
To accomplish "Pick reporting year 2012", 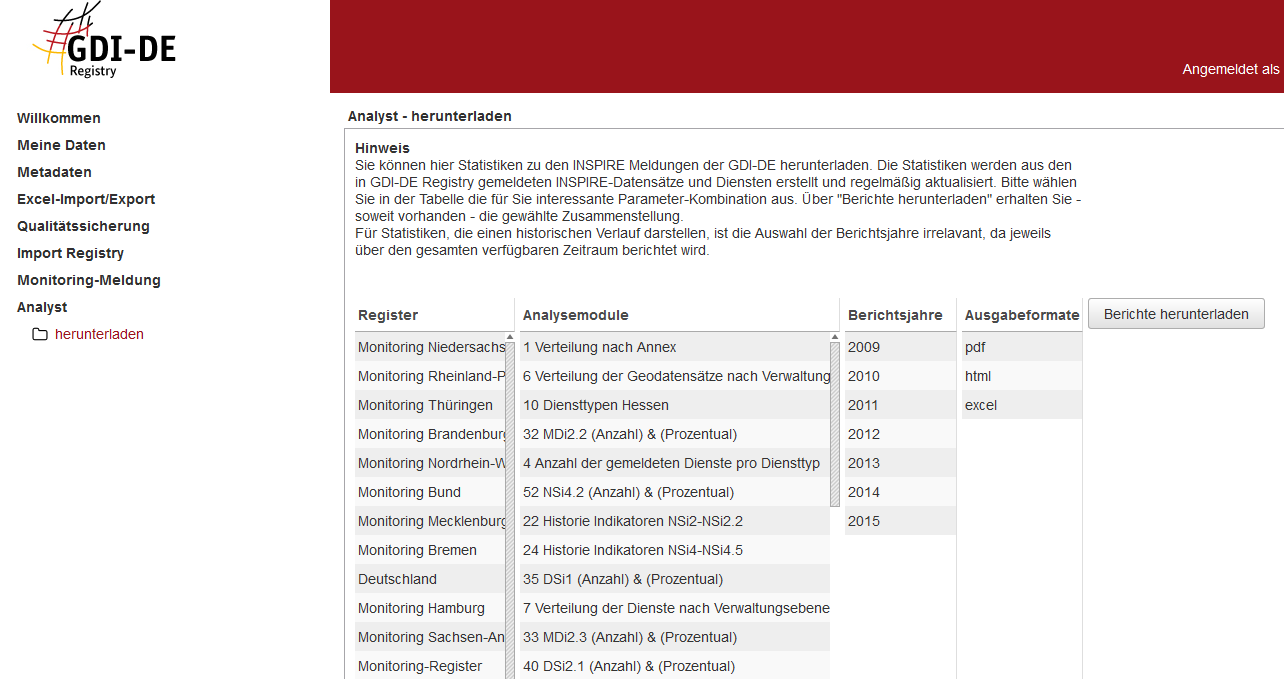I will (x=900, y=434).
